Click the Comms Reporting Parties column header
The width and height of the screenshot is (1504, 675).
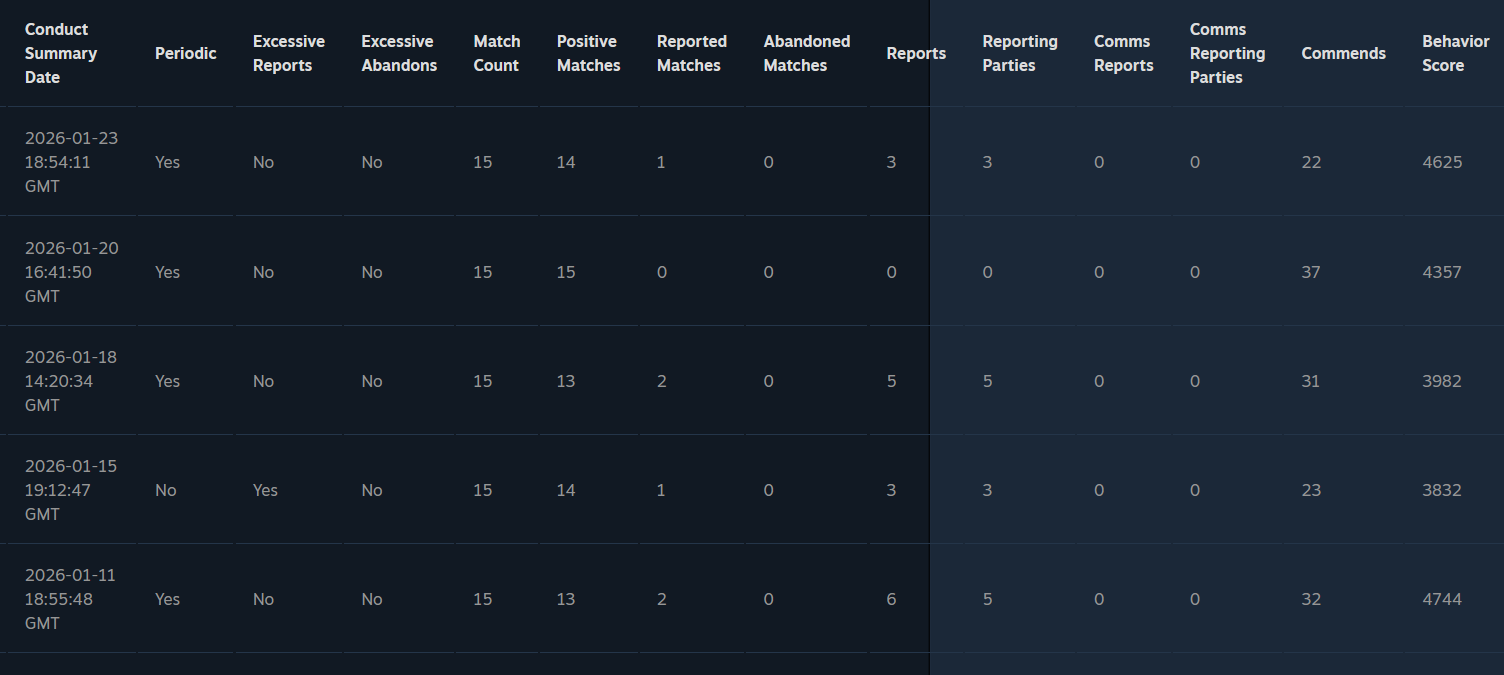1227,53
